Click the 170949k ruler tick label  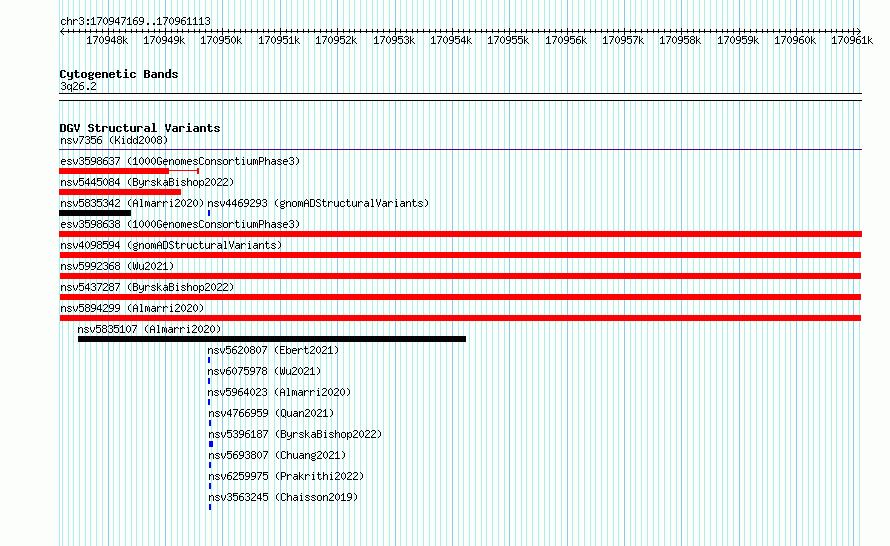[164, 40]
